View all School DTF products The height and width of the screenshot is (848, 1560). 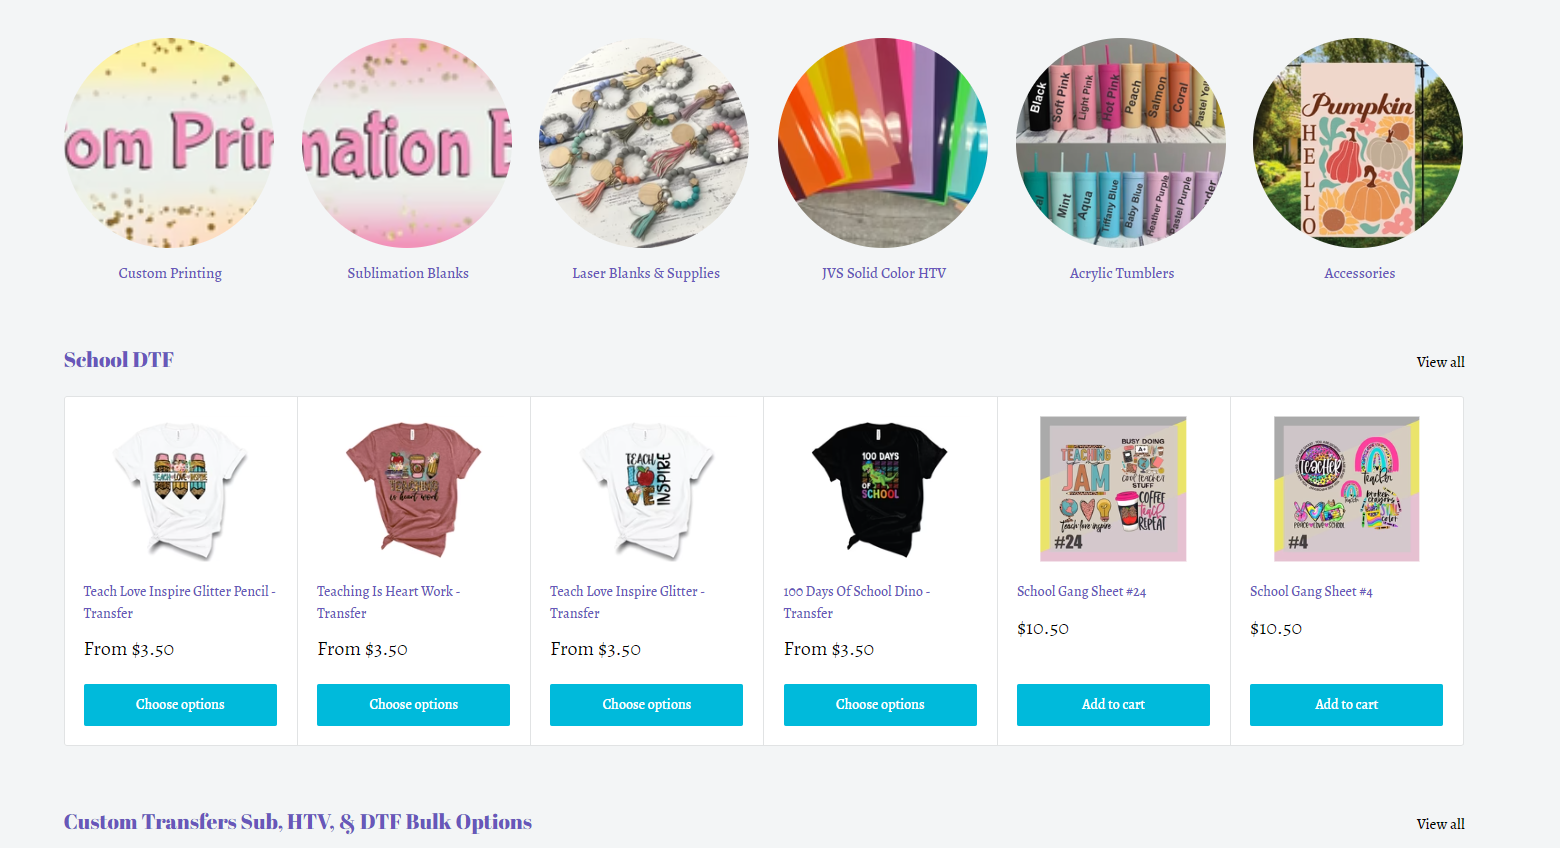1440,362
